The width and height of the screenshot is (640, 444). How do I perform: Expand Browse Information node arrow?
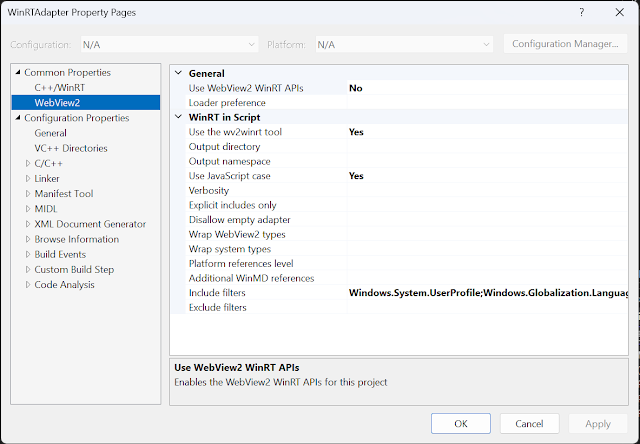click(28, 239)
